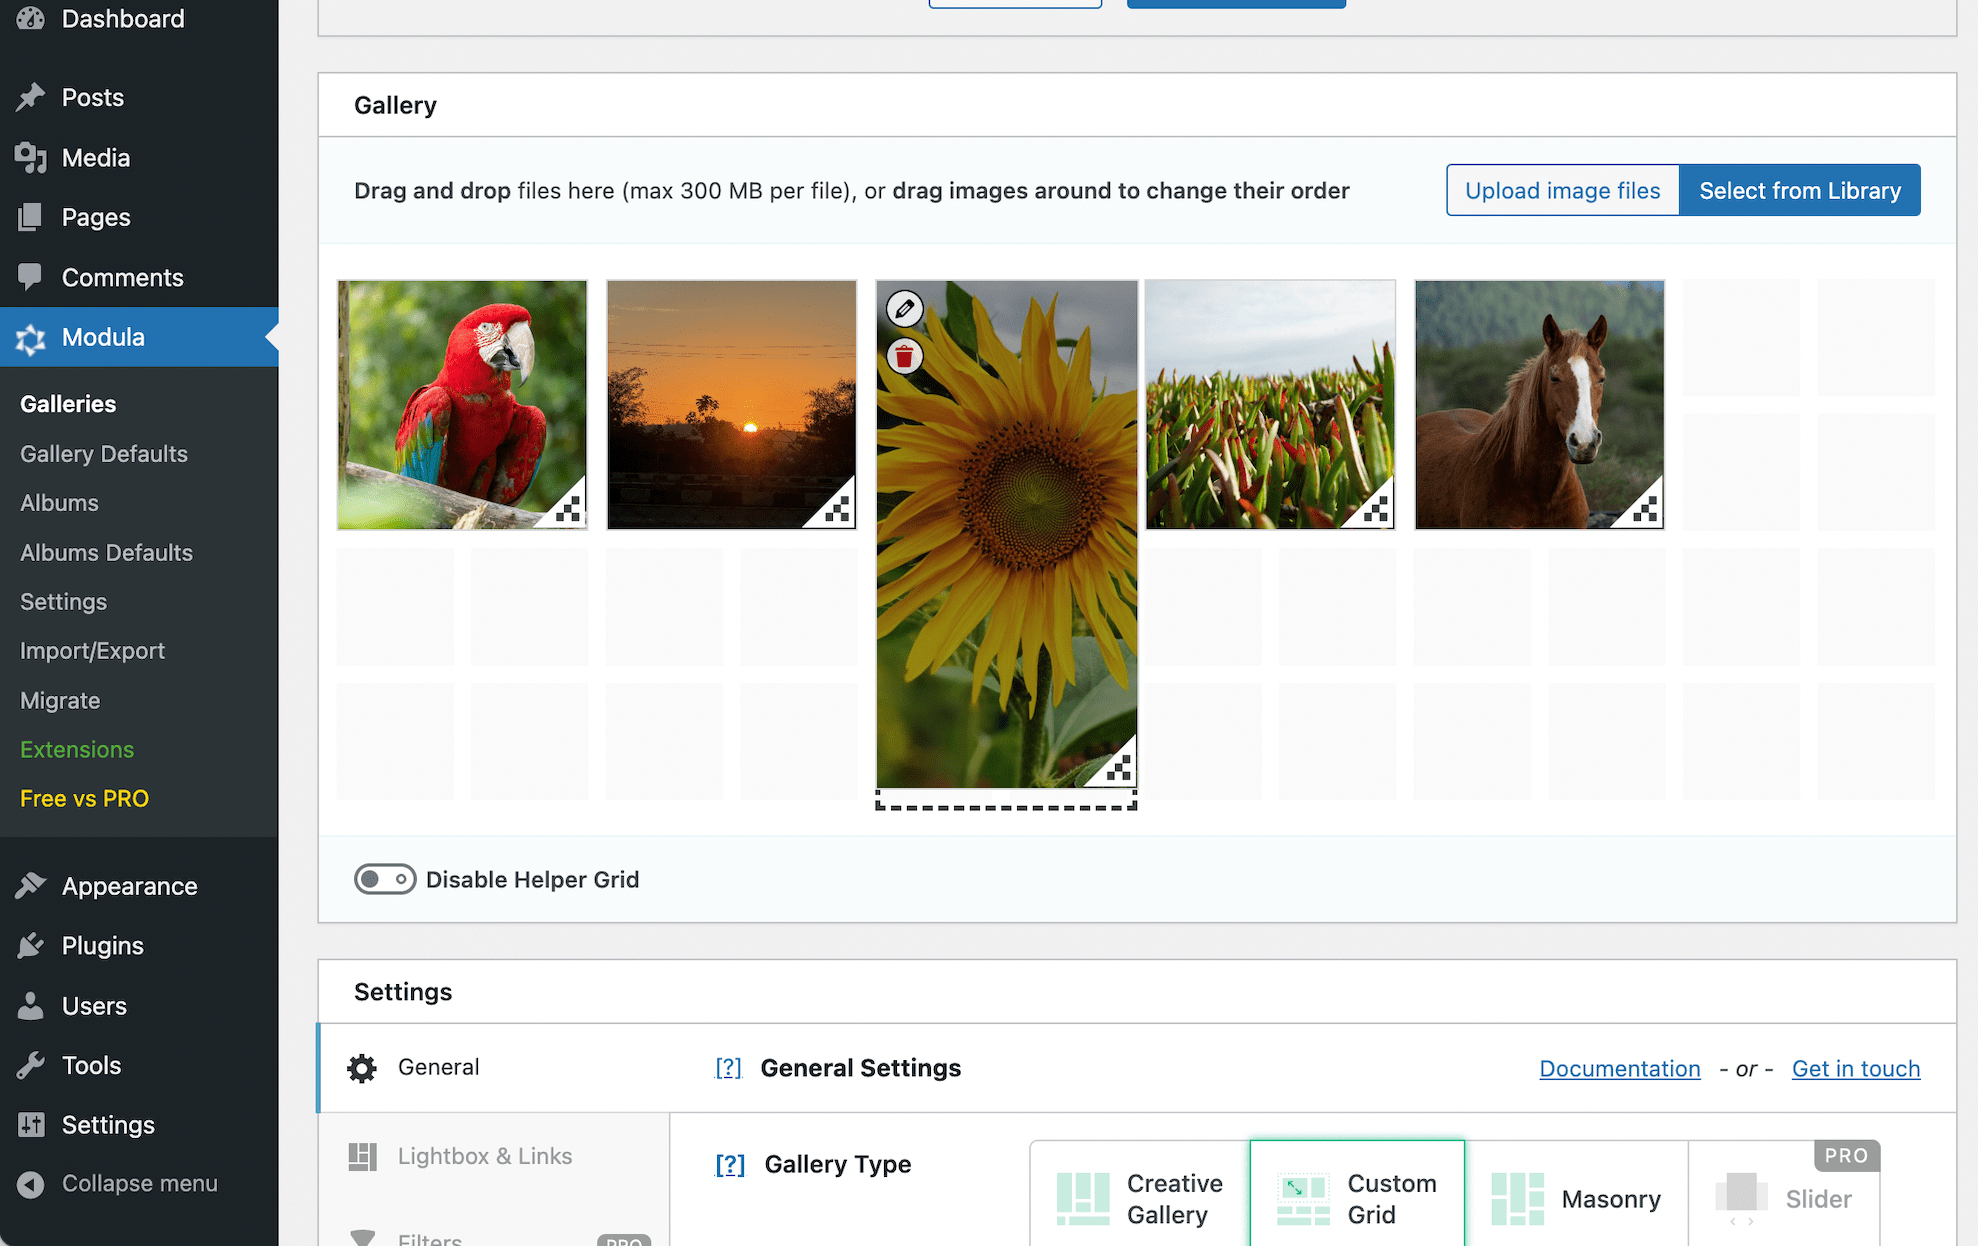Click resize handle on parrot image corner

tap(568, 510)
